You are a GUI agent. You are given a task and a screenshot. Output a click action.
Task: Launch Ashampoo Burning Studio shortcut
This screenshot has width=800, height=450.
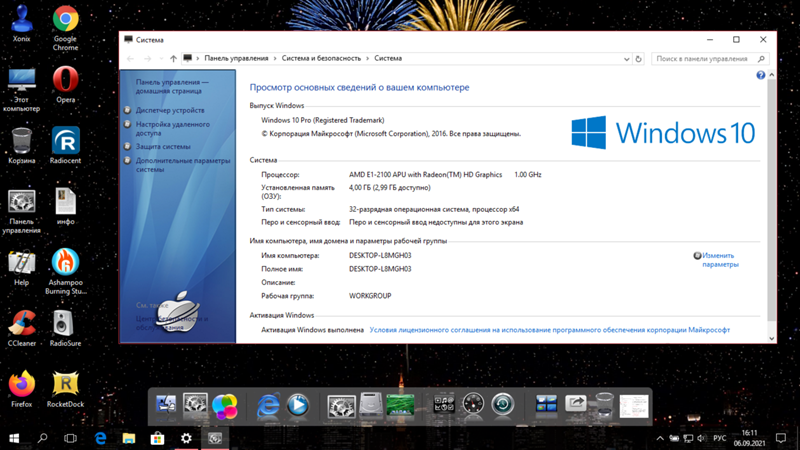pos(65,272)
